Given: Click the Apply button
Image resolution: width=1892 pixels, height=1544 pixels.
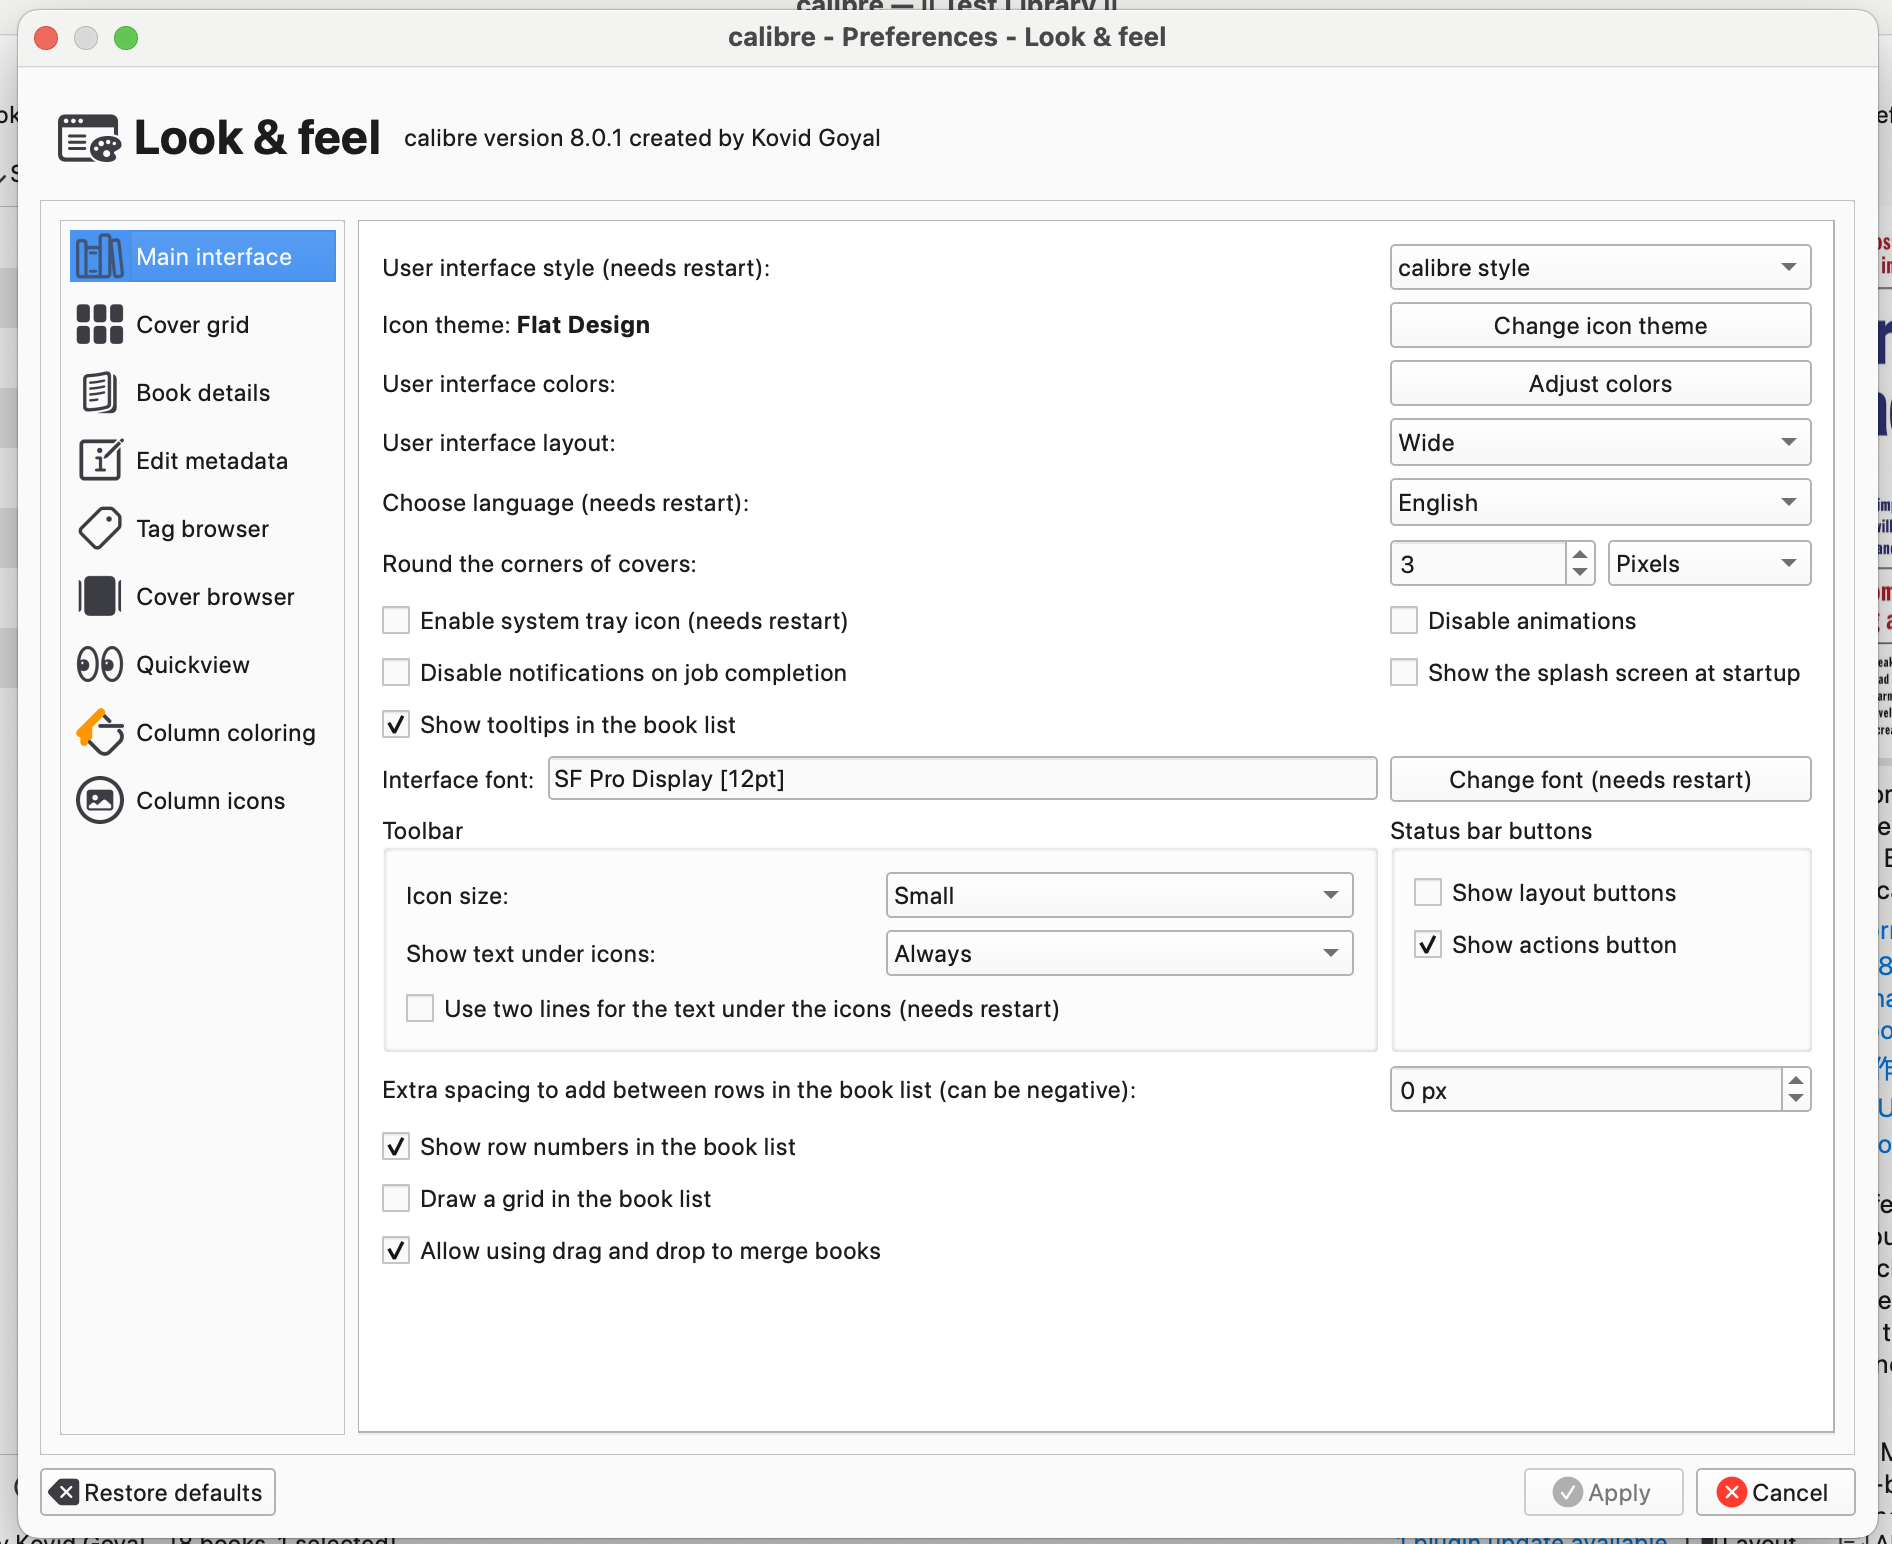Looking at the screenshot, I should coord(1603,1492).
